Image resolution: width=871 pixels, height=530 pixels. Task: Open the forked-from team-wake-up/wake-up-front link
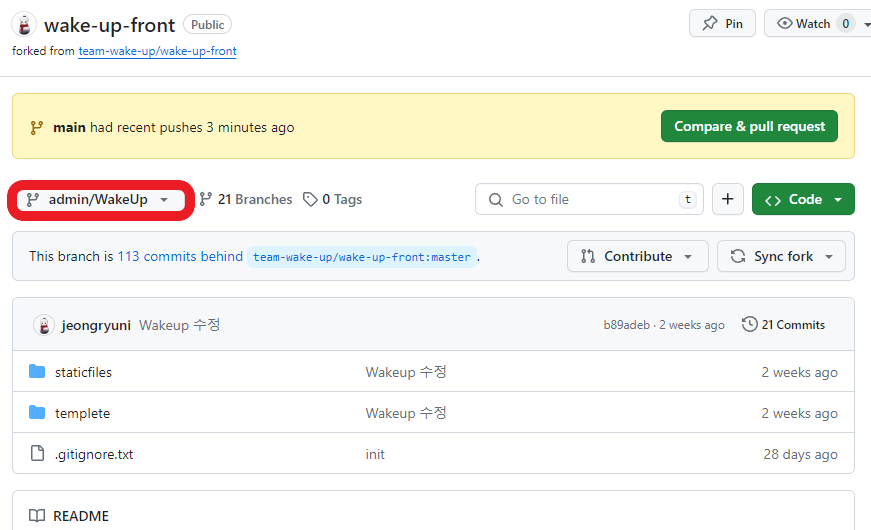click(157, 51)
